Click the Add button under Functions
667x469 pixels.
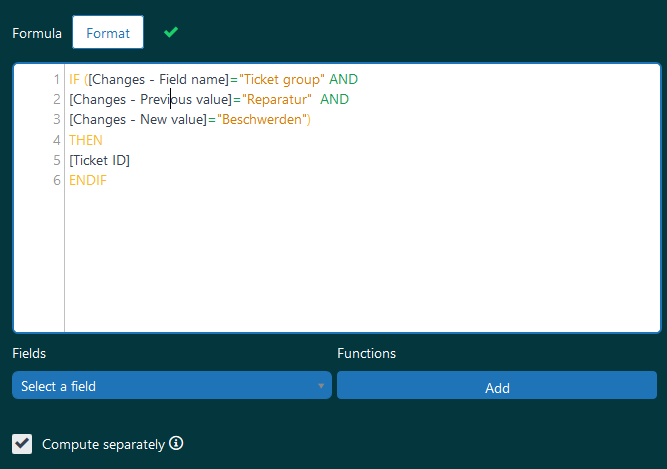coord(497,387)
